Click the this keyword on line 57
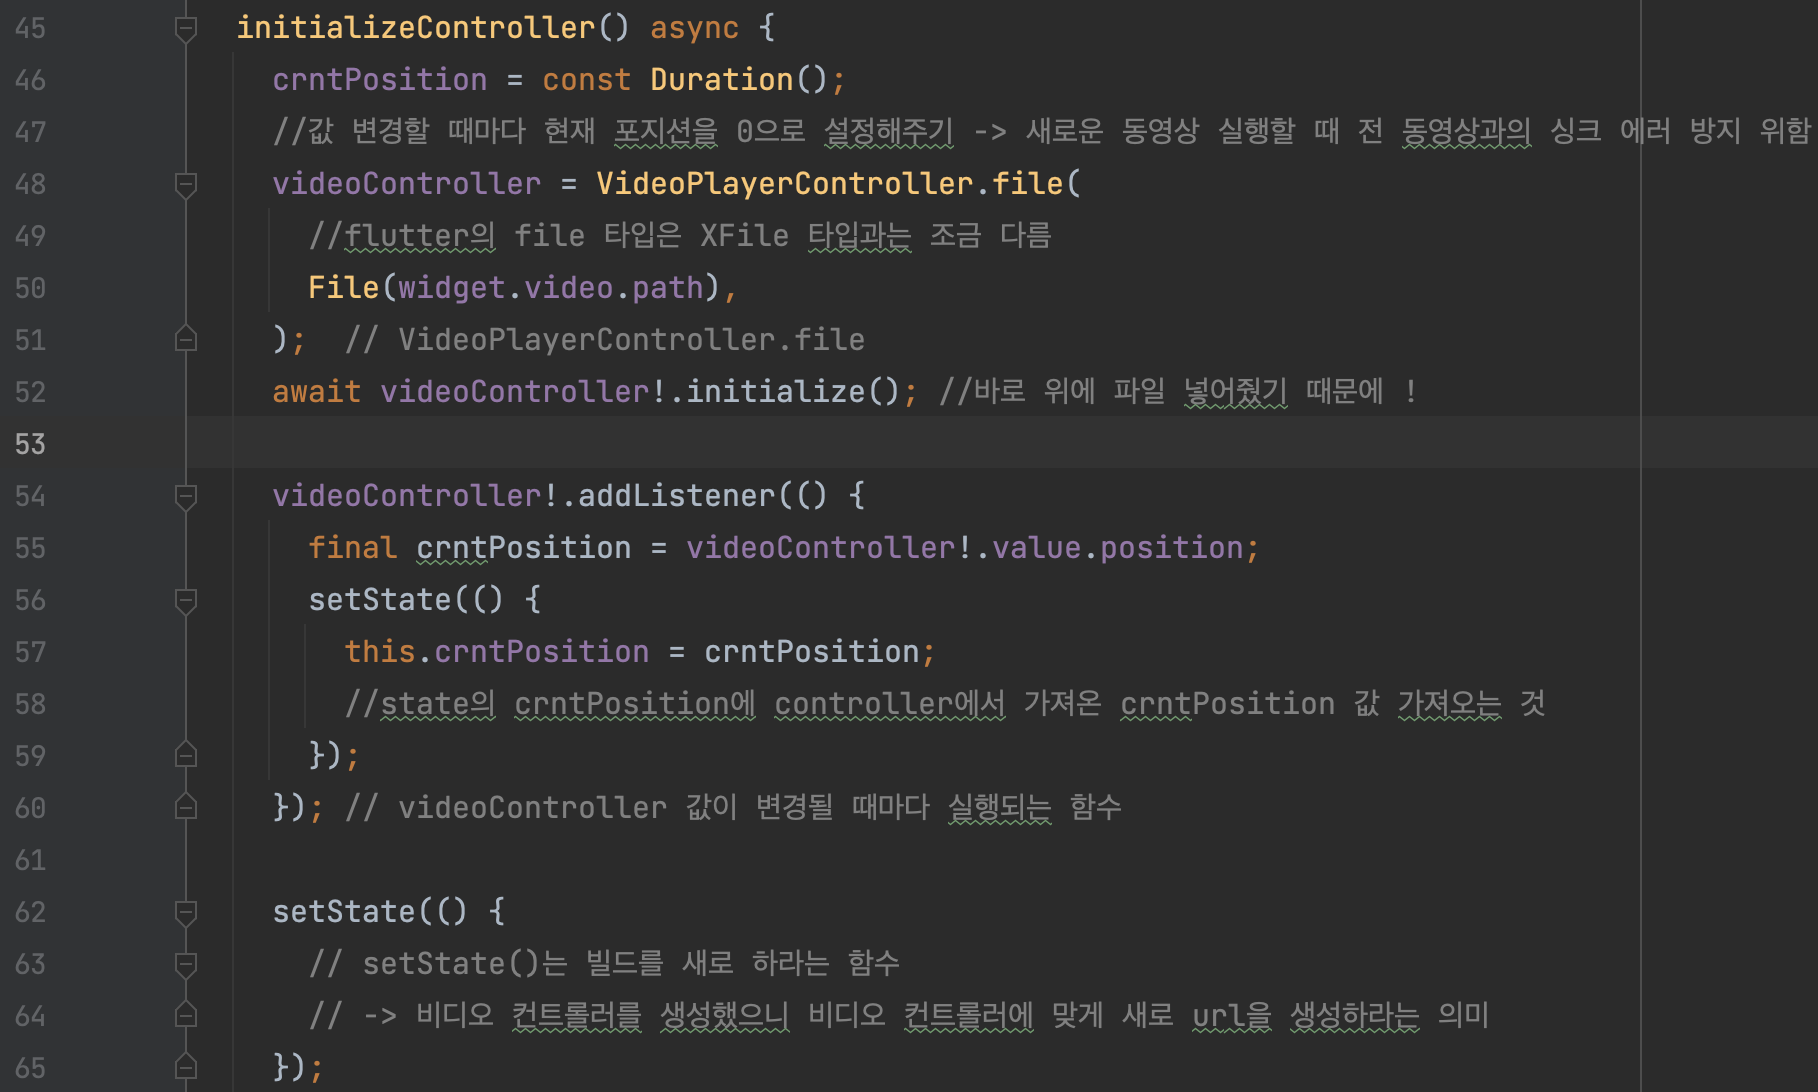This screenshot has width=1818, height=1092. pyautogui.click(x=380, y=652)
